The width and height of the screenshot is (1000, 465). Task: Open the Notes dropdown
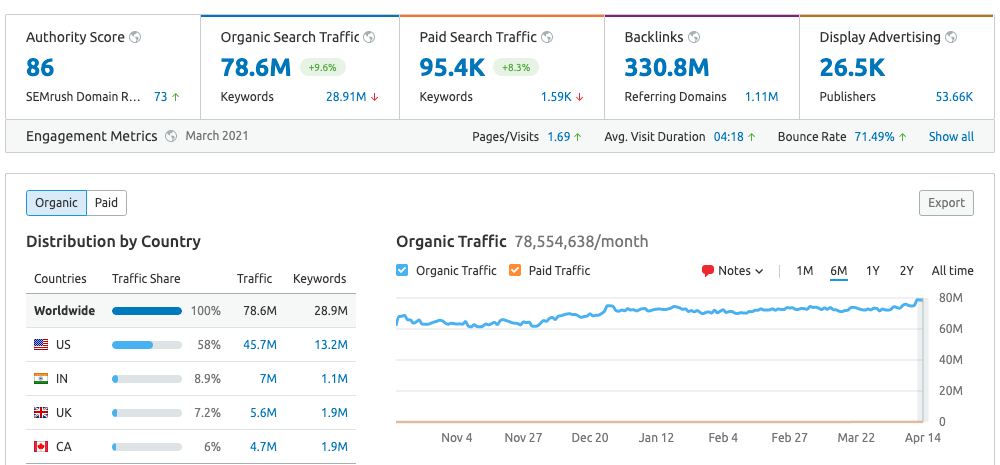click(x=733, y=271)
